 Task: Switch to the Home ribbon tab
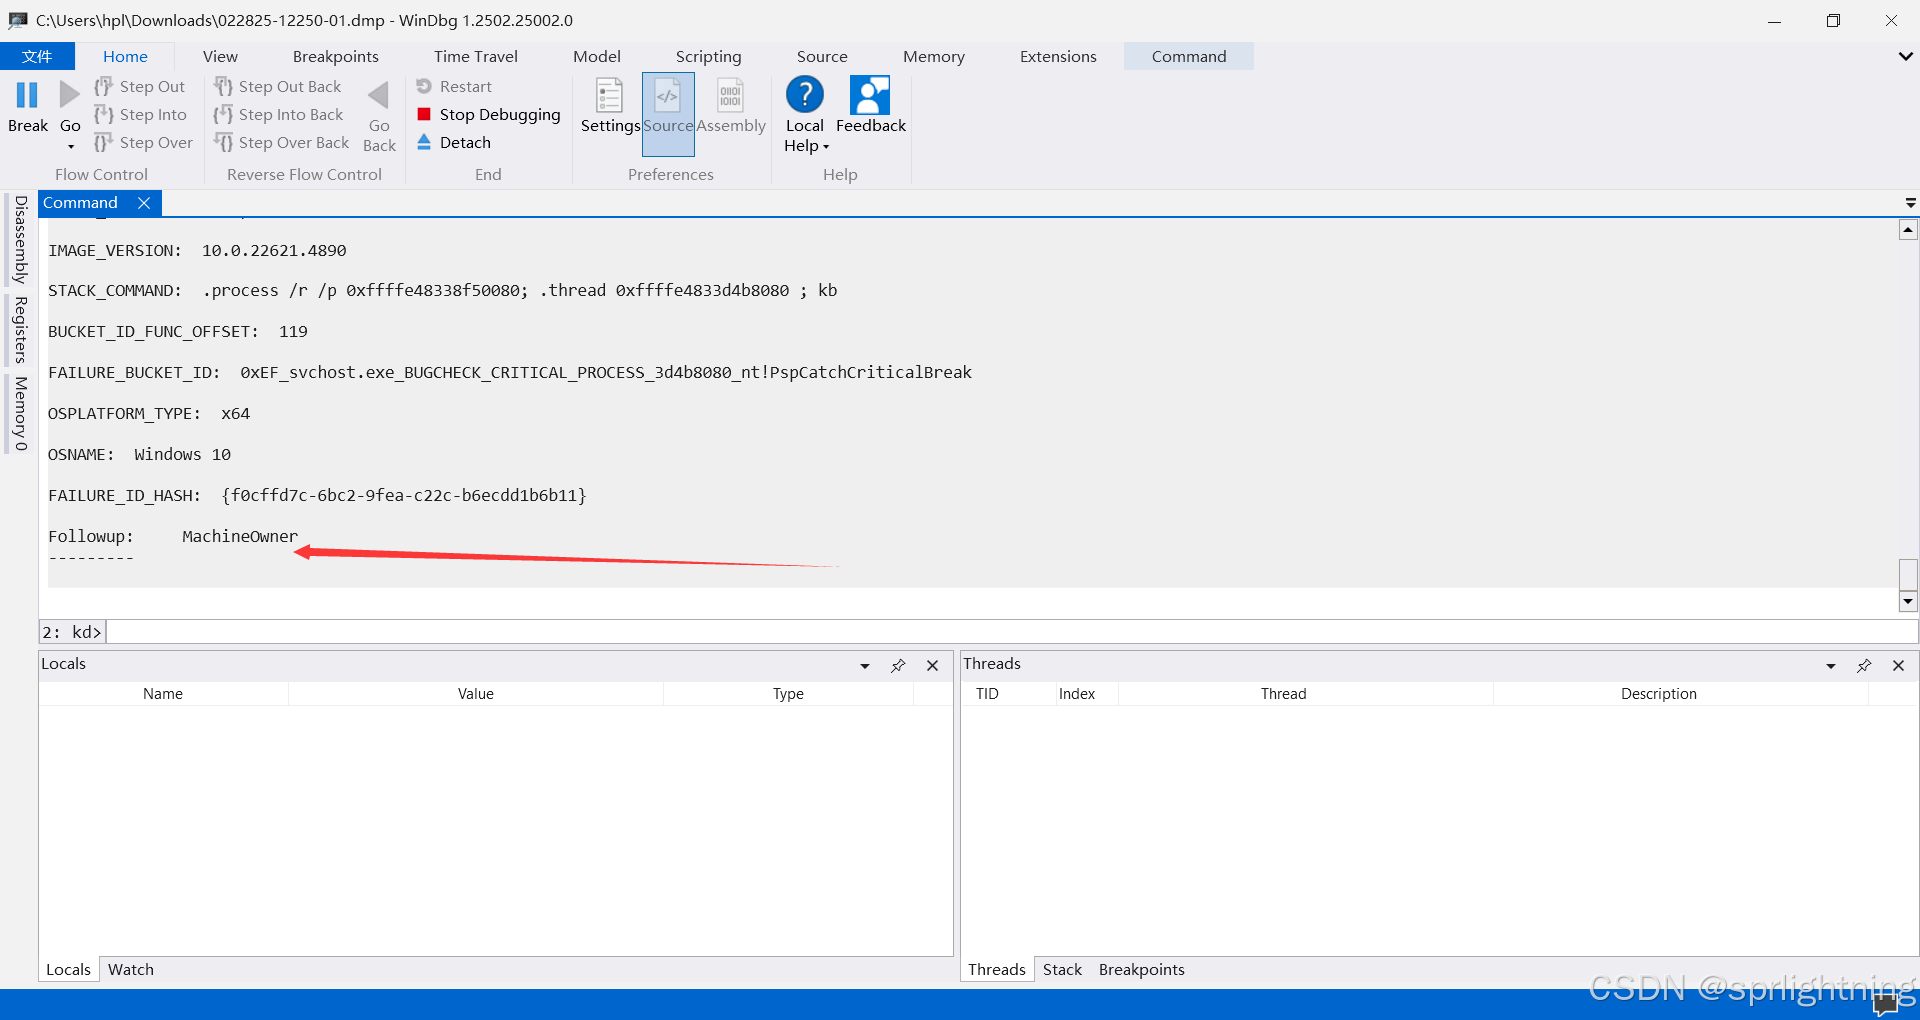[x=125, y=57]
